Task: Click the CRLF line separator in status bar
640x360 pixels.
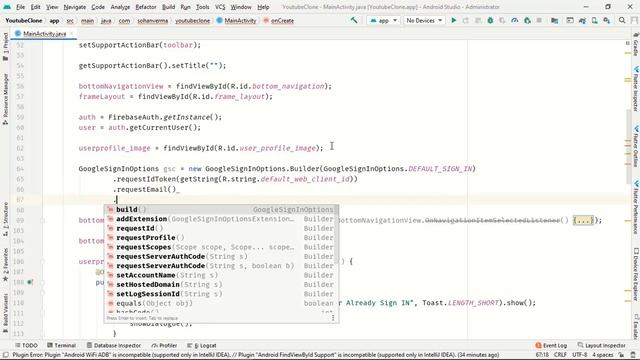Action: (x=560, y=355)
